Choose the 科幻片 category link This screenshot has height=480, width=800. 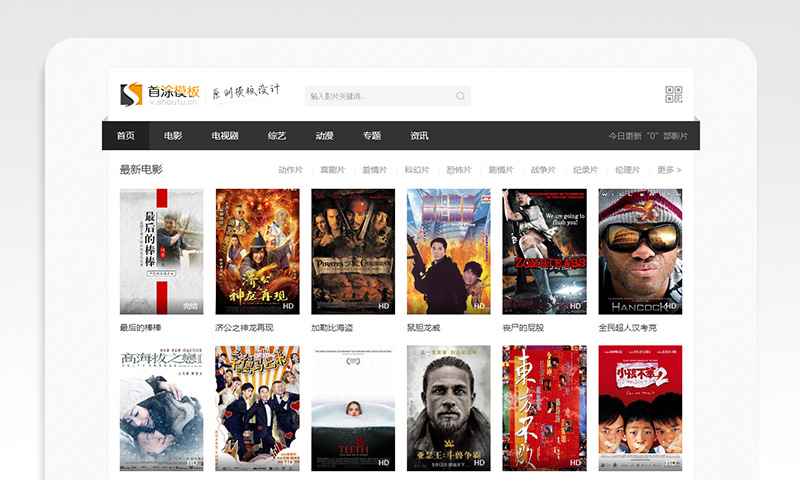(x=416, y=170)
